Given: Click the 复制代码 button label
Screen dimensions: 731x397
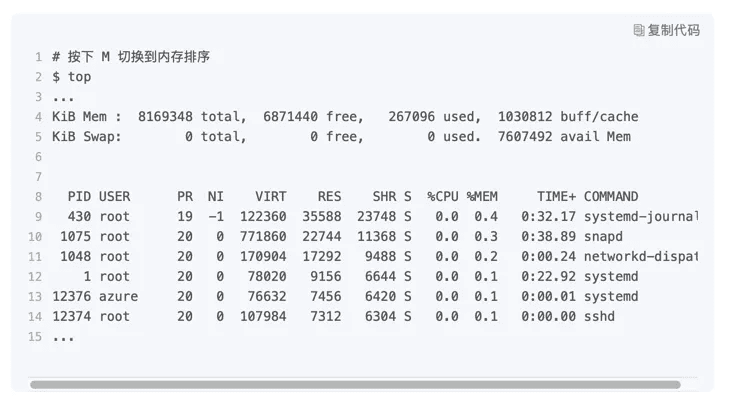Looking at the screenshot, I should tap(674, 30).
